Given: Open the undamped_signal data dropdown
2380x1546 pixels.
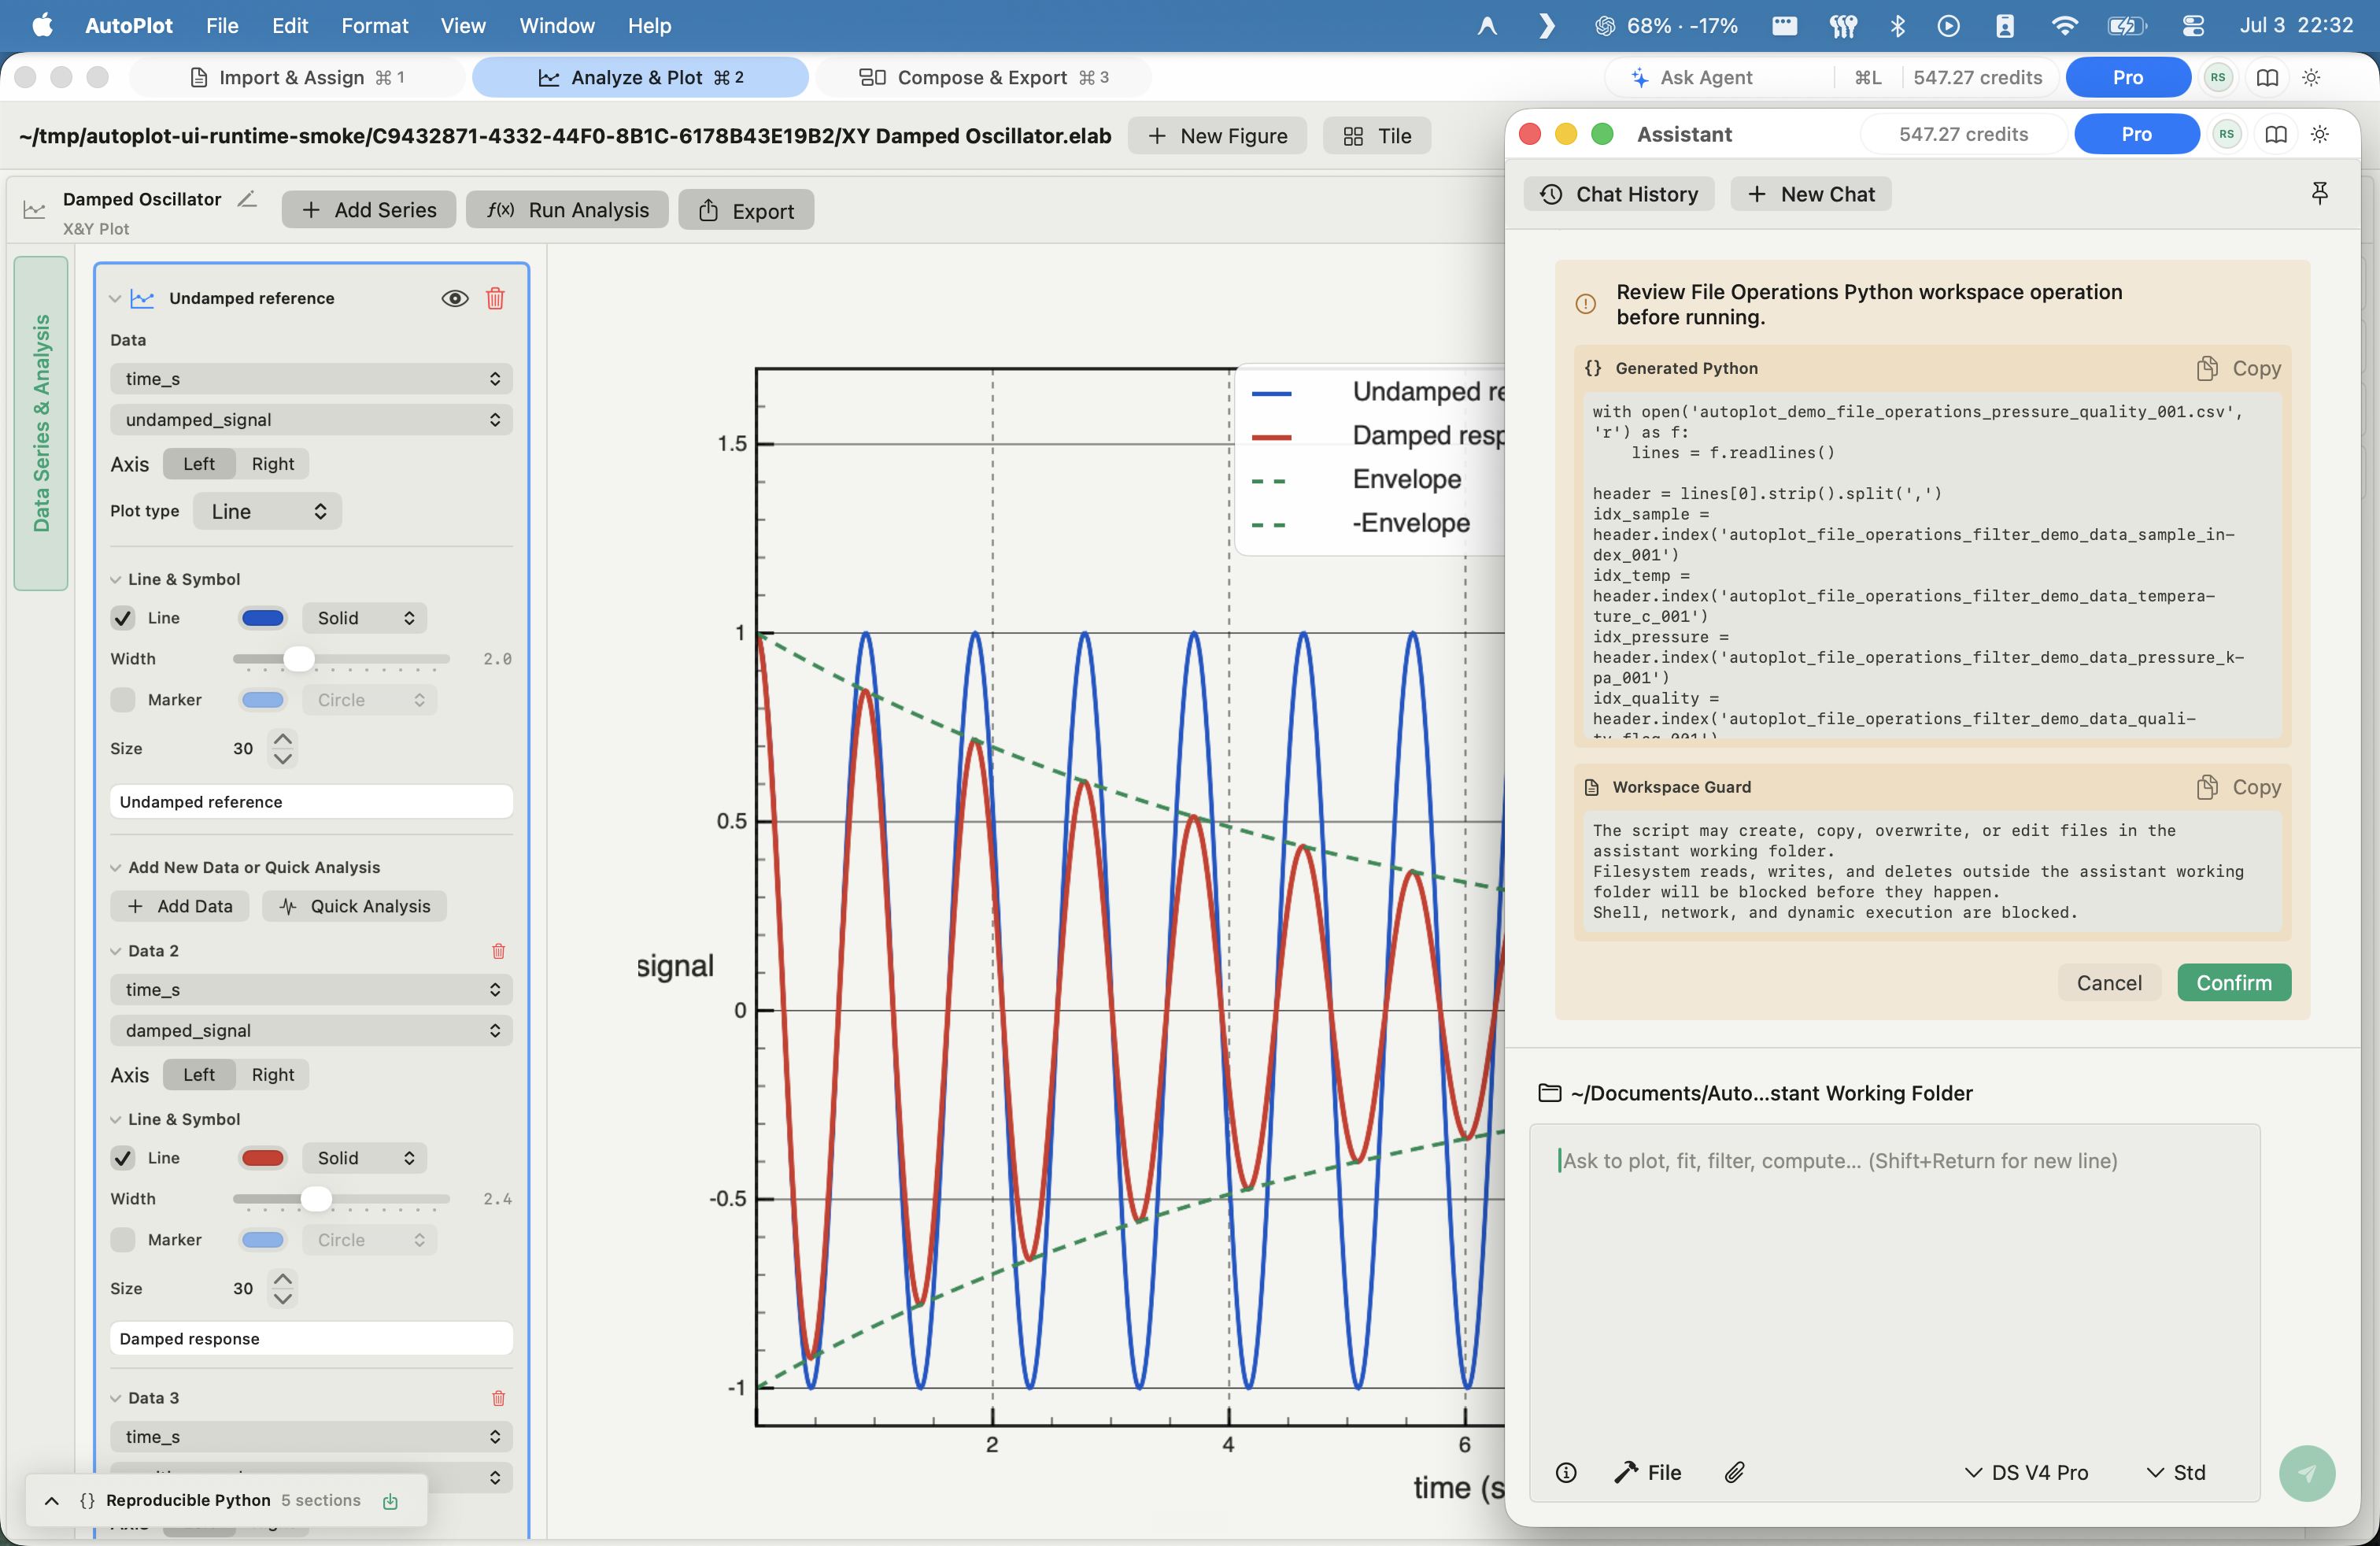Looking at the screenshot, I should pyautogui.click(x=311, y=420).
